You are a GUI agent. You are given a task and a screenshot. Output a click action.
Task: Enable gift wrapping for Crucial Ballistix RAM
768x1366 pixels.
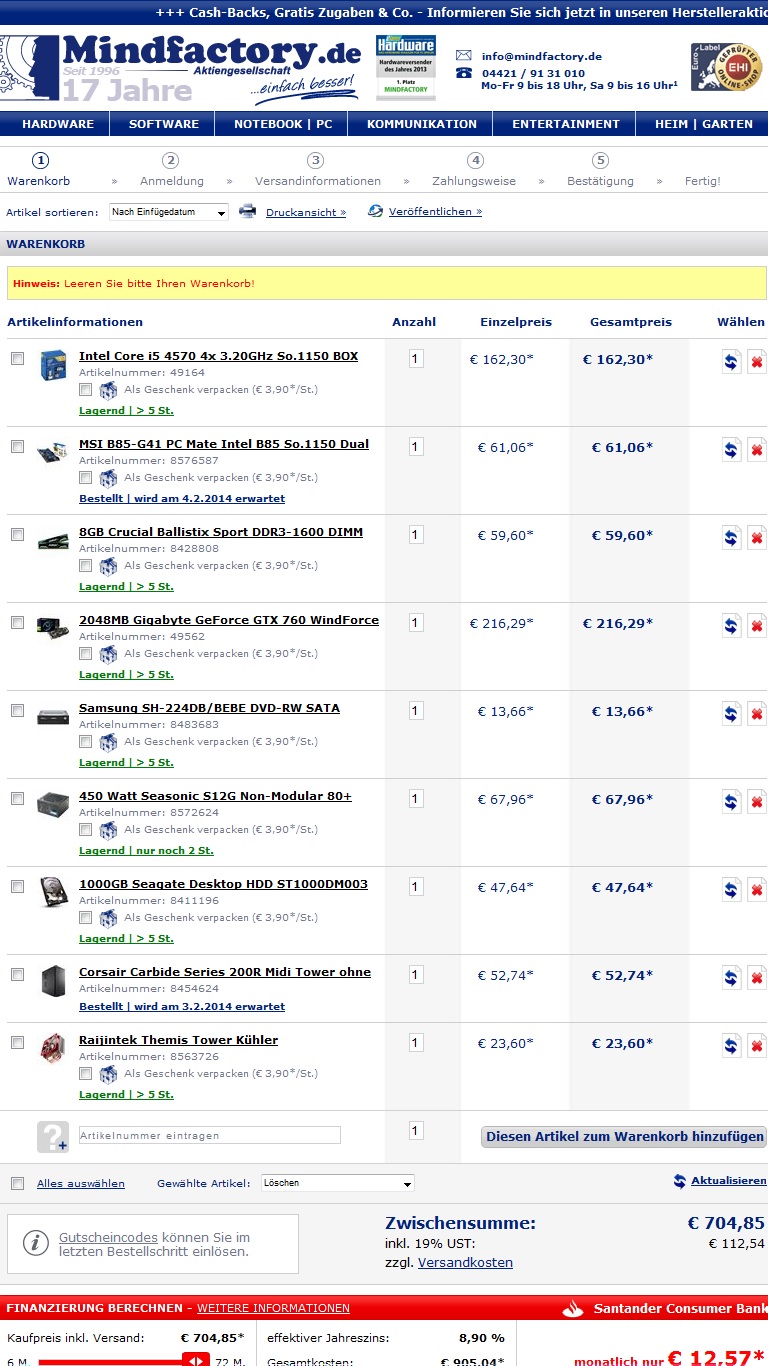pyautogui.click(x=86, y=566)
